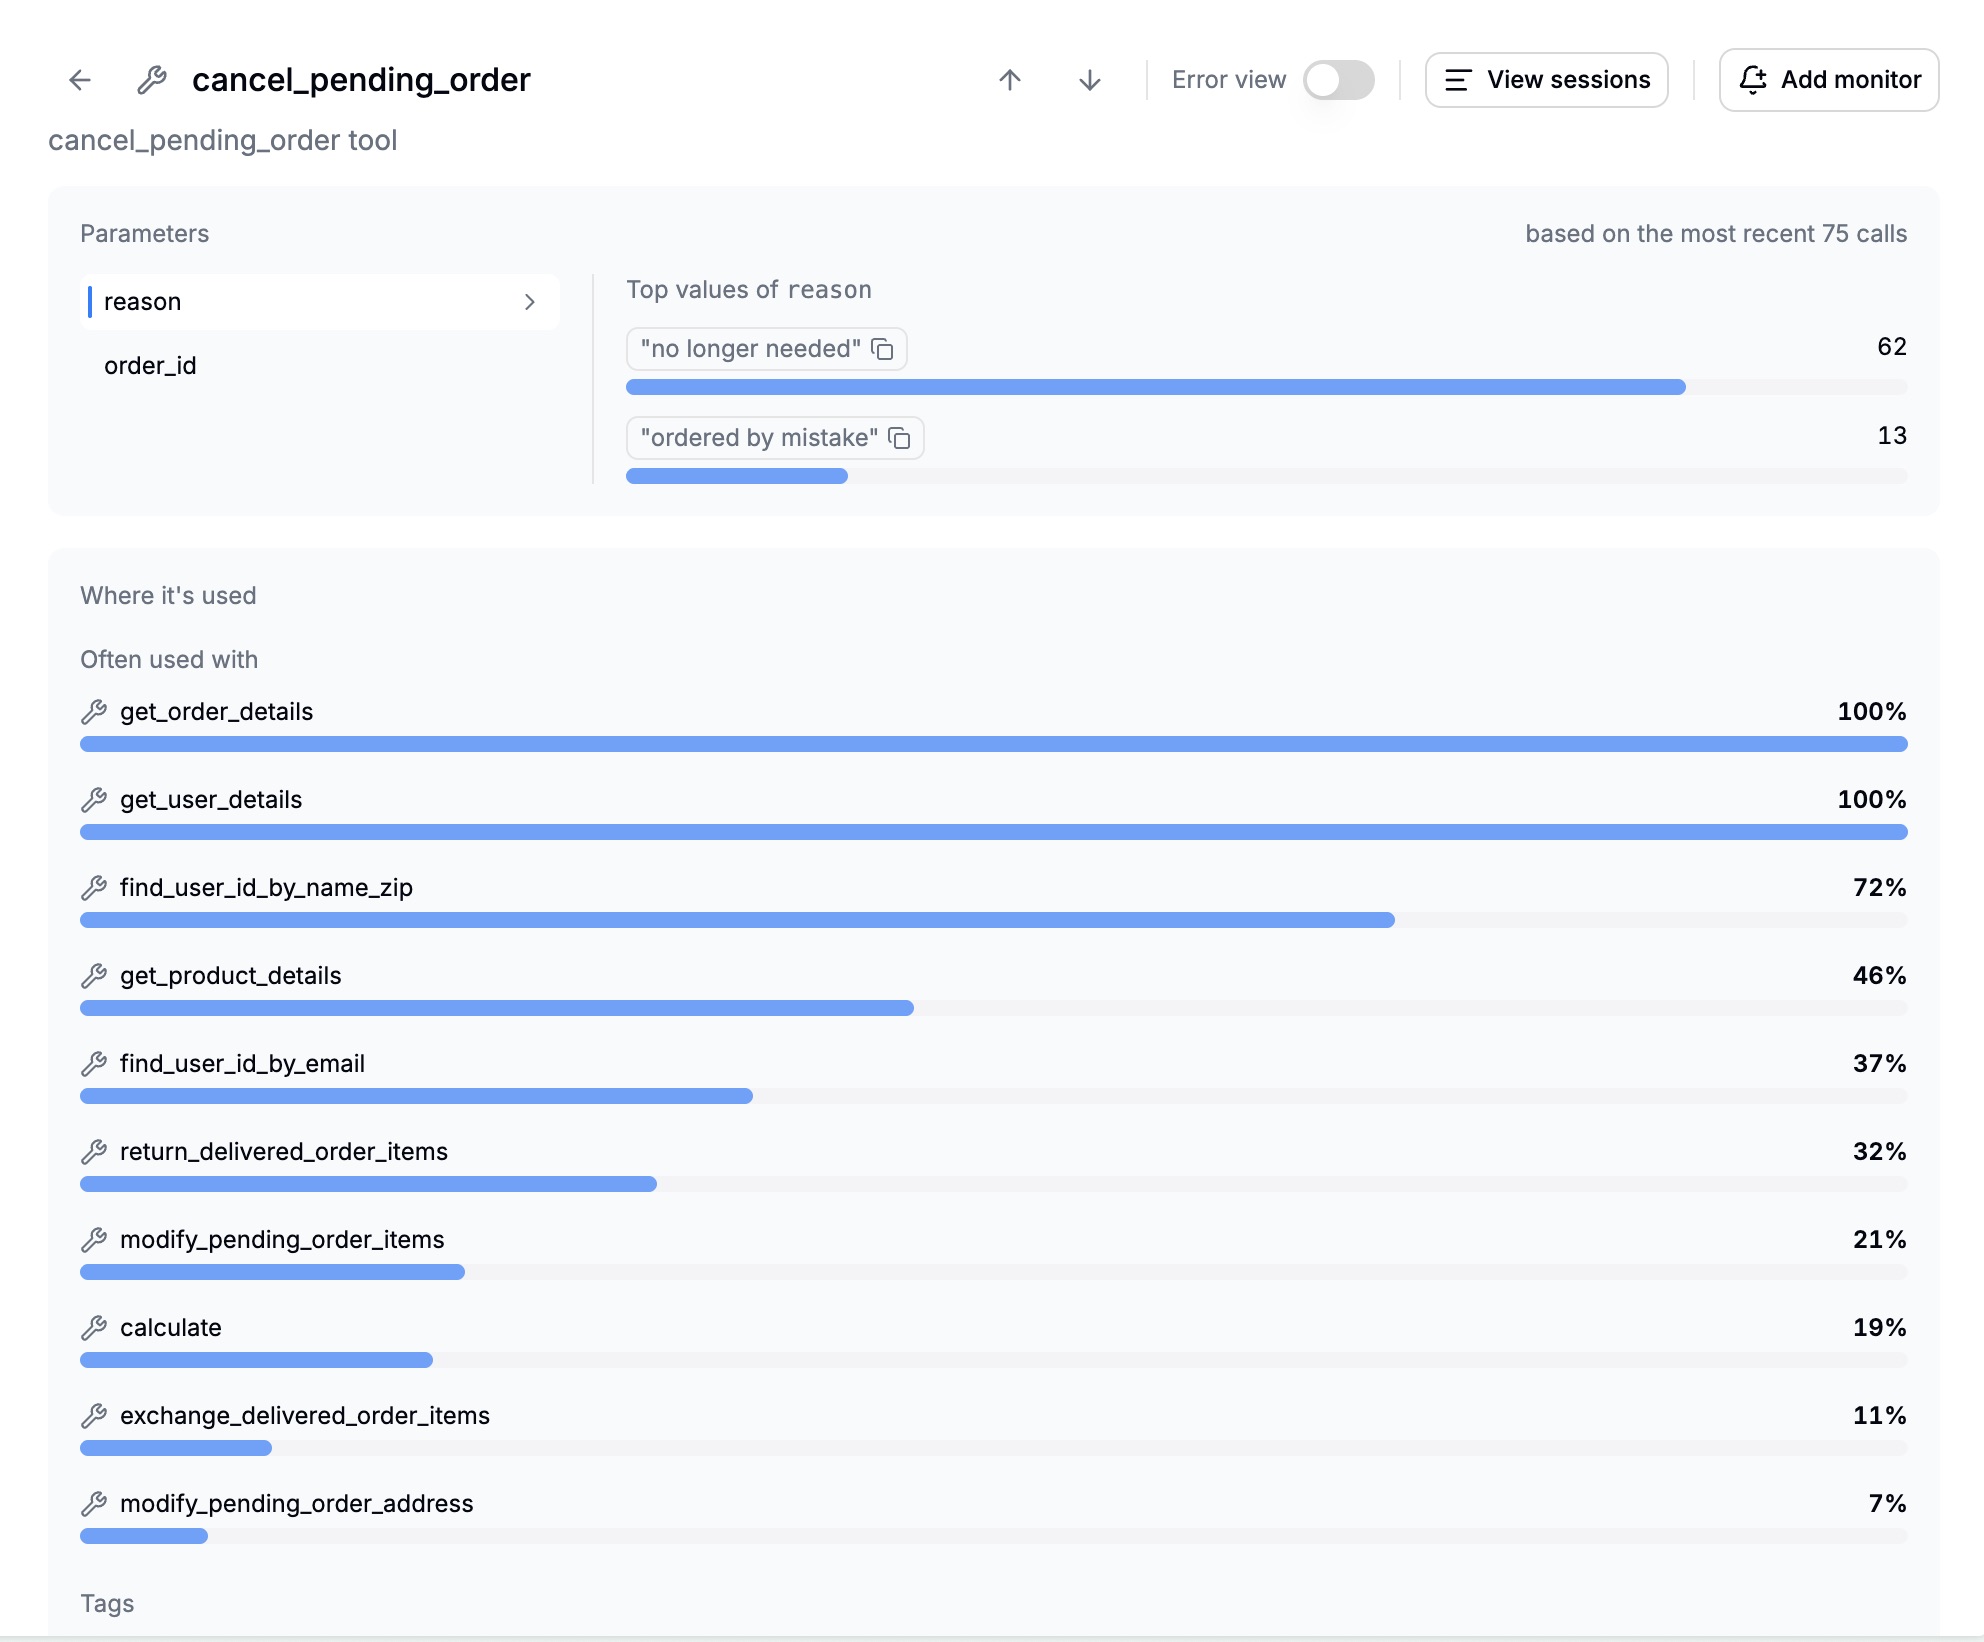Click wrench icon for return_delivered_order_items

click(94, 1152)
